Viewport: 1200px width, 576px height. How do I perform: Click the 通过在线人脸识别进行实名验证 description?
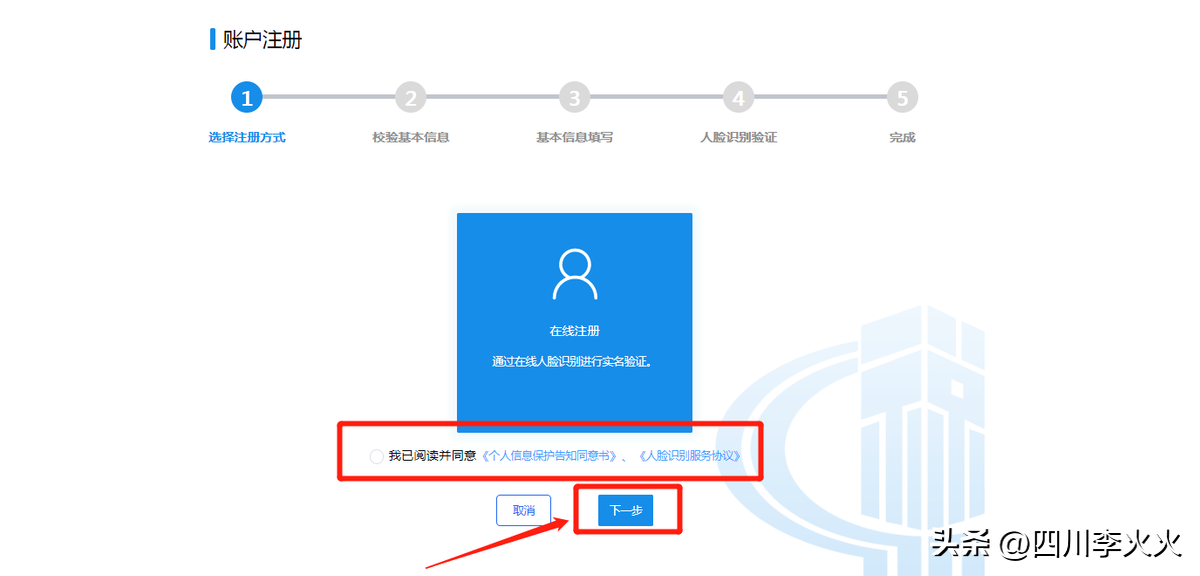tap(574, 362)
